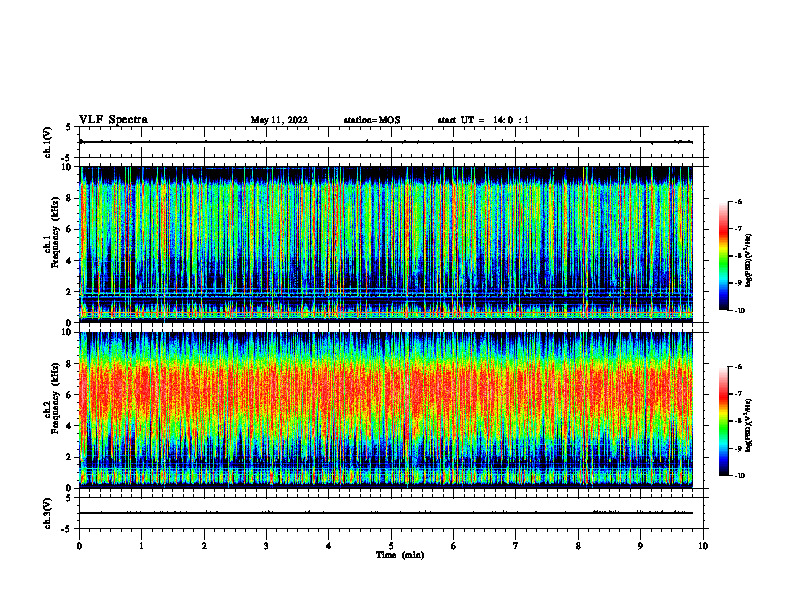
Task: Click the "Time (min)" axis label
Action: pos(400,555)
